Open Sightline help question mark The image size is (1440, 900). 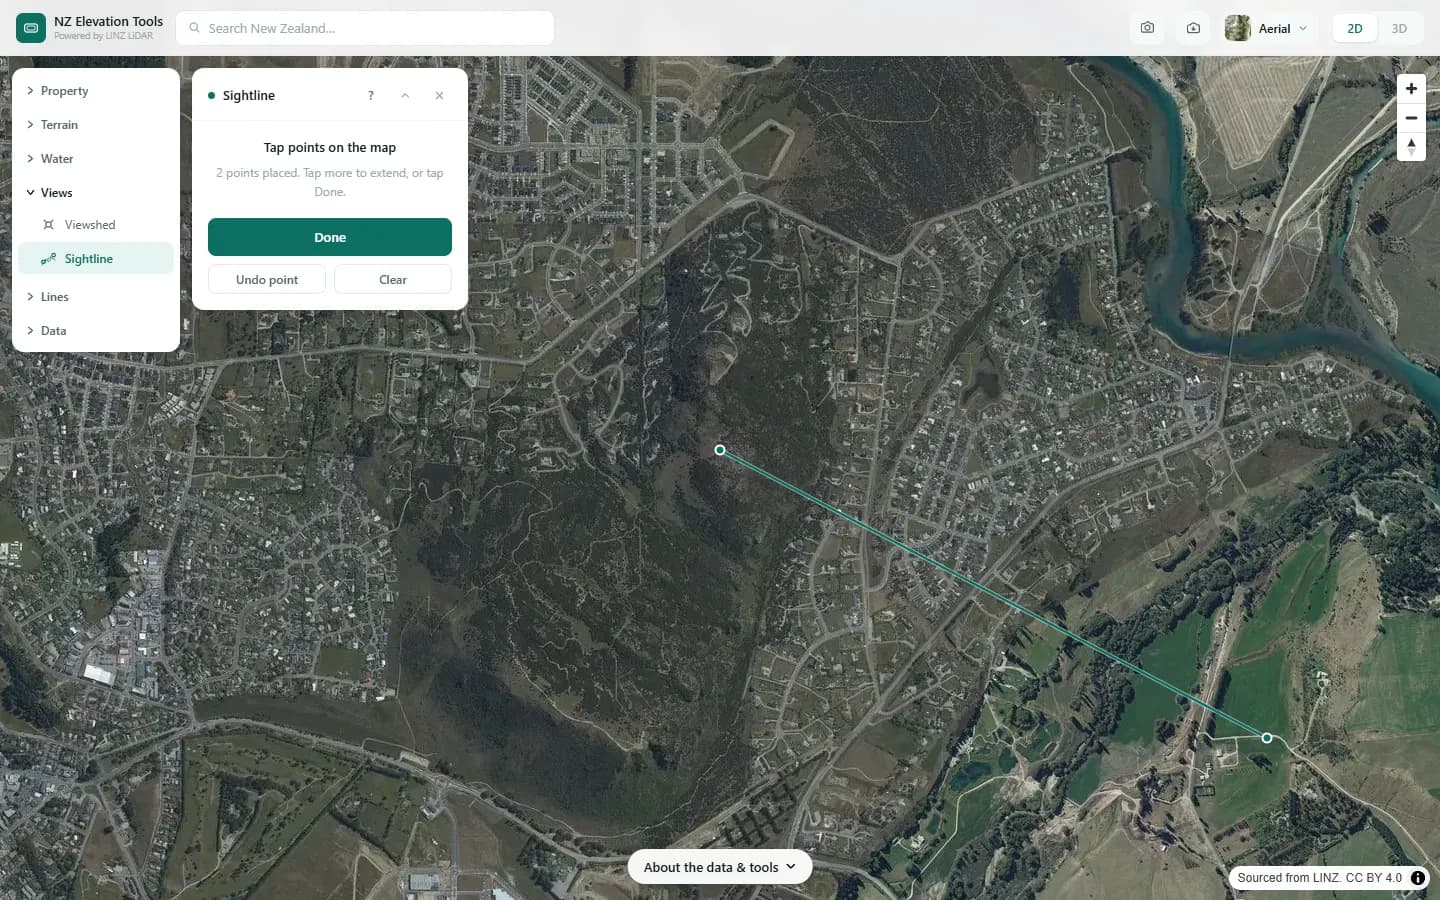coord(371,96)
